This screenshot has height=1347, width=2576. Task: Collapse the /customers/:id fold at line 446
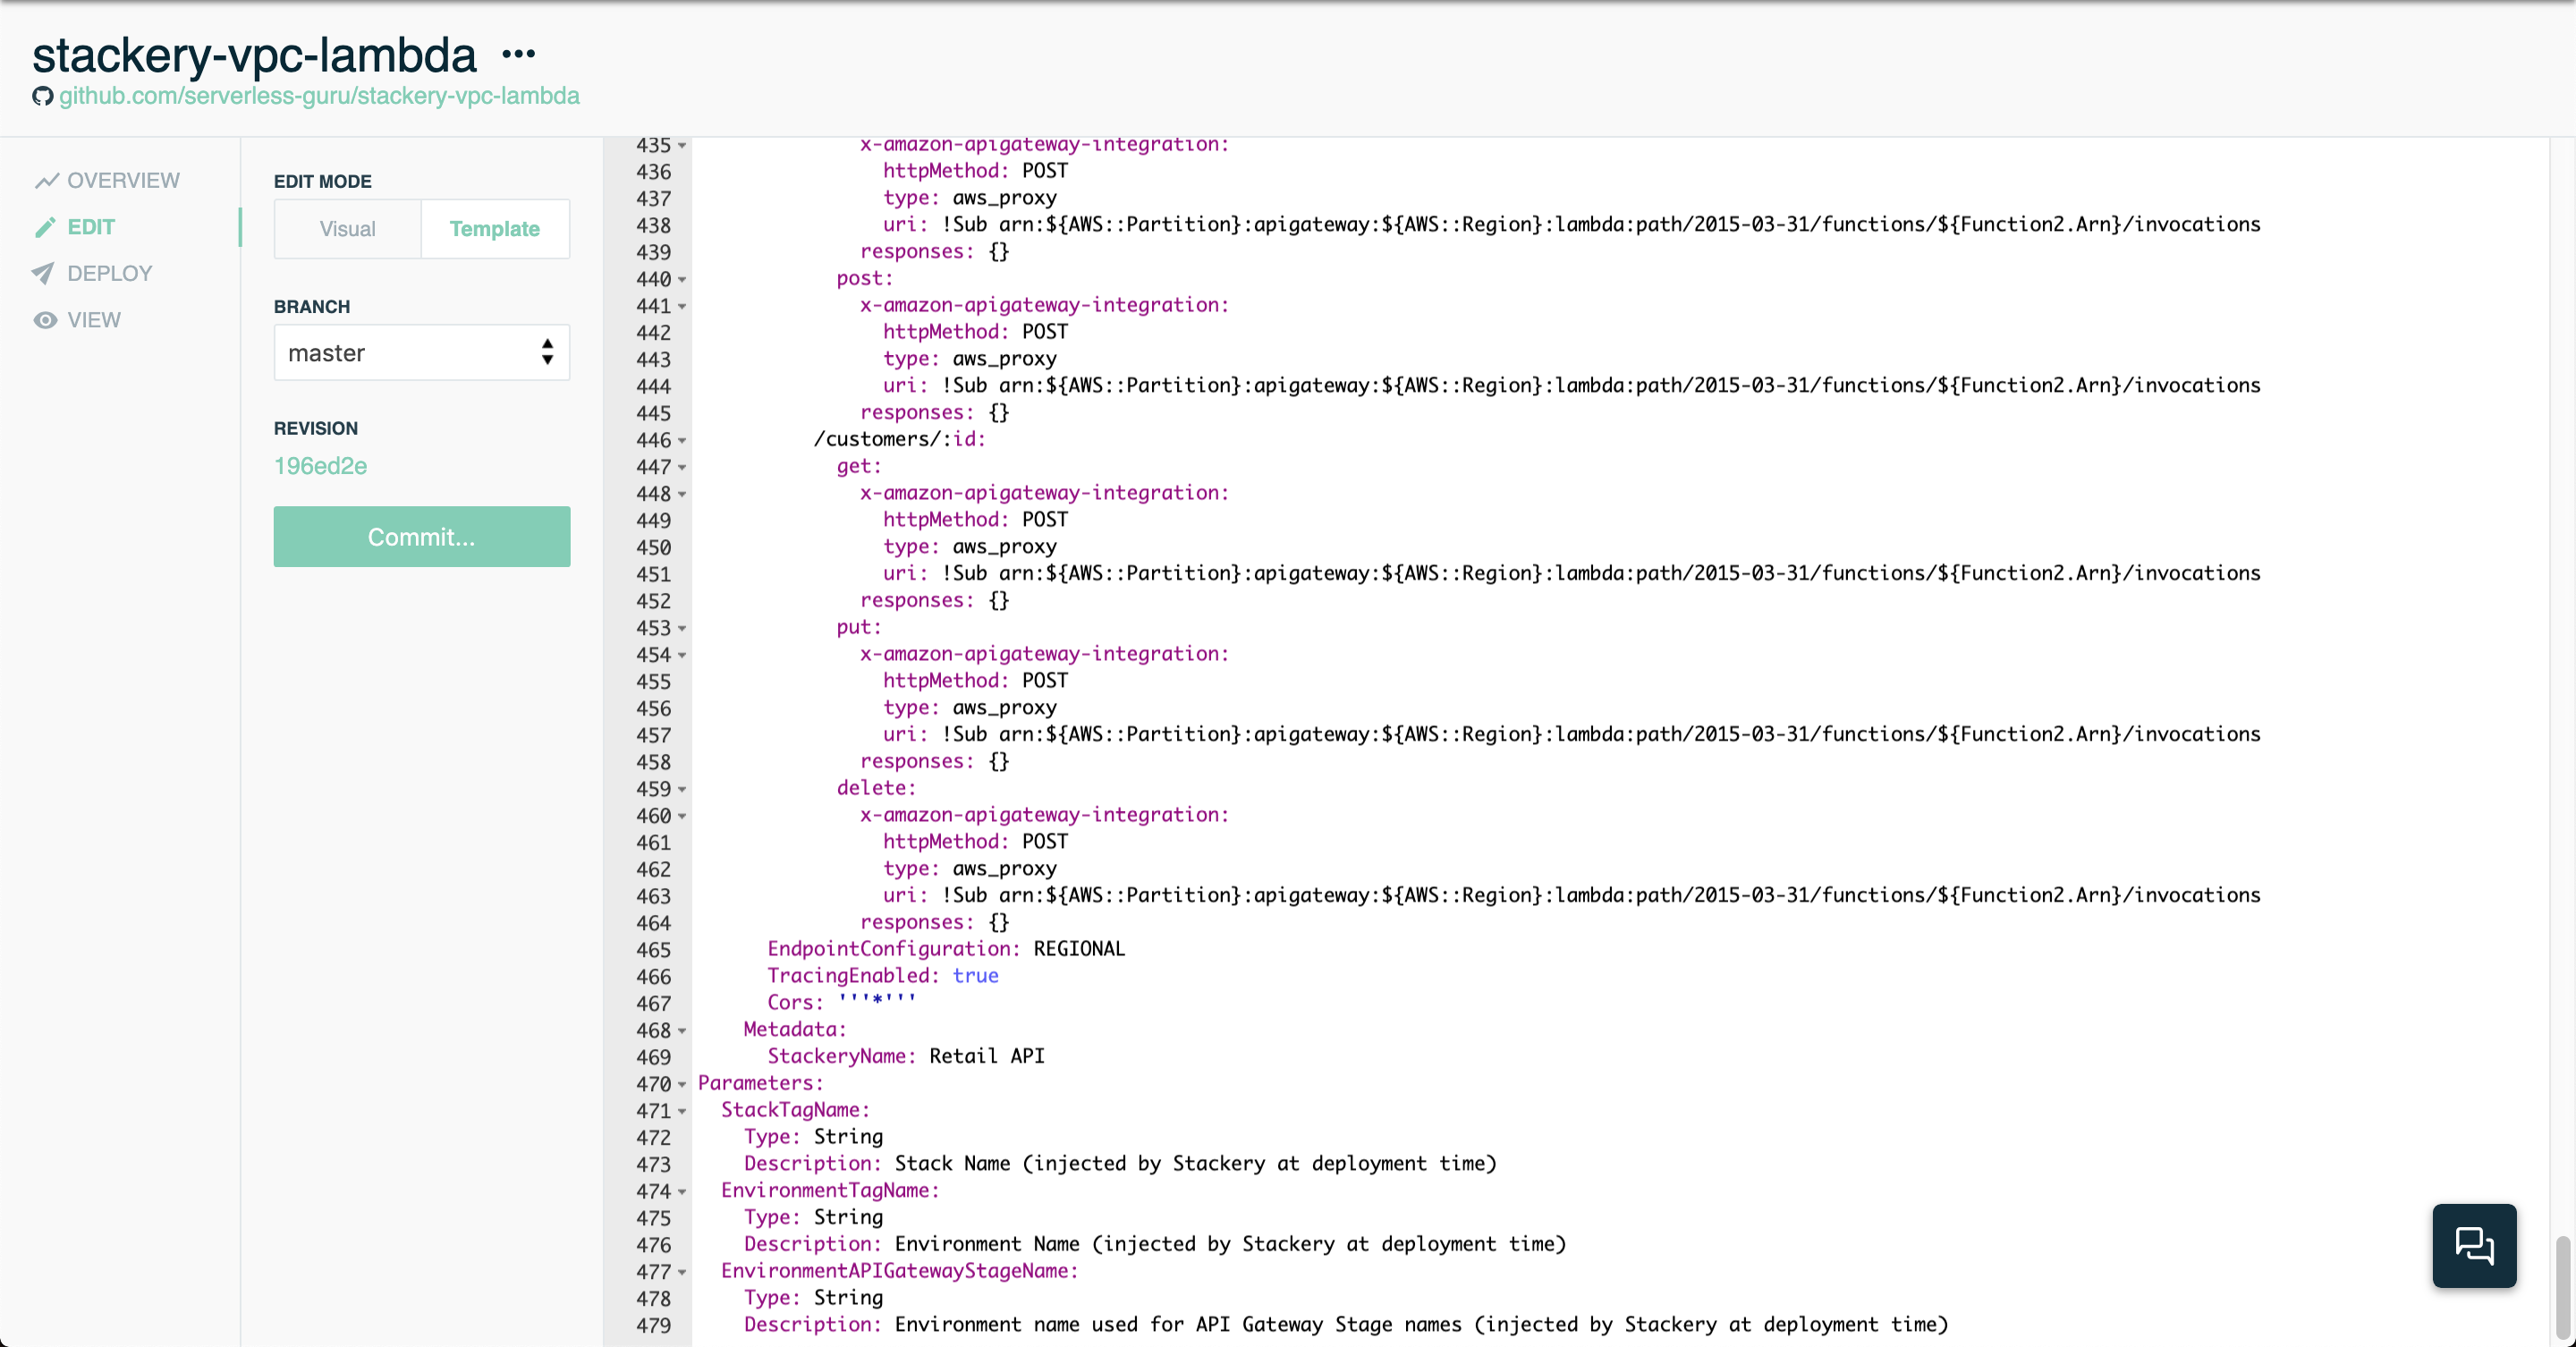click(x=682, y=440)
